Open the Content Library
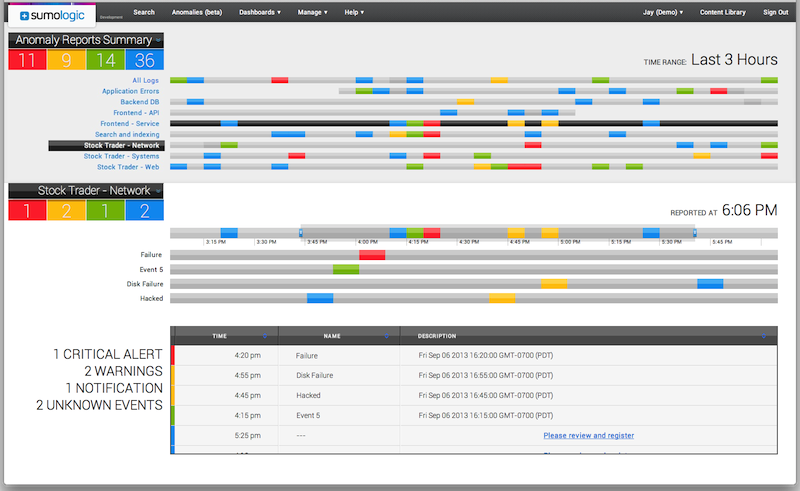This screenshot has height=491, width=800. pos(722,12)
